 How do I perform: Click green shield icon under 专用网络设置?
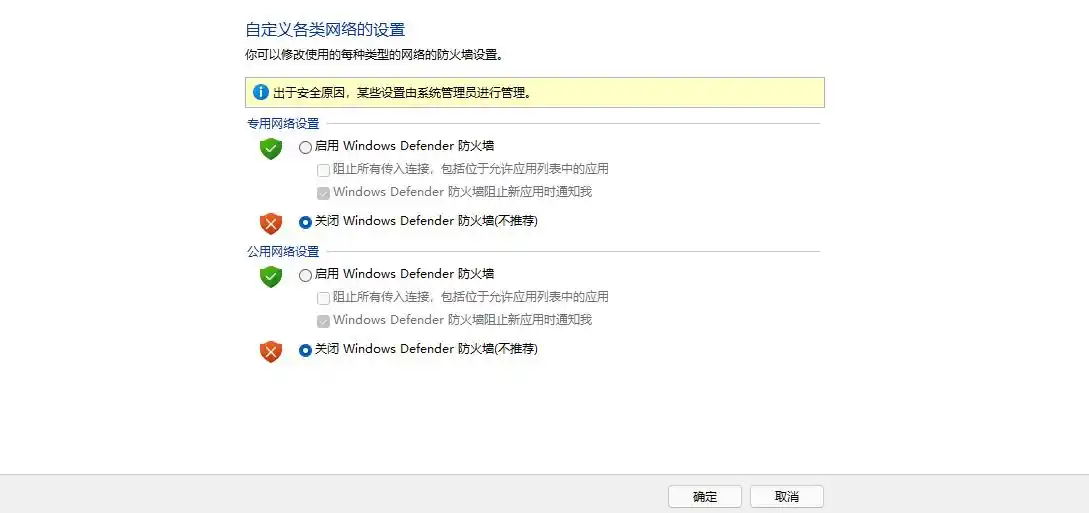[x=271, y=148]
